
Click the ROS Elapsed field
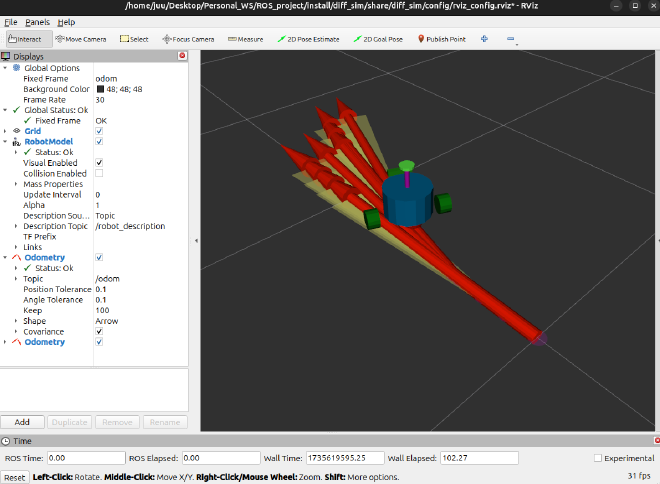(x=221, y=458)
